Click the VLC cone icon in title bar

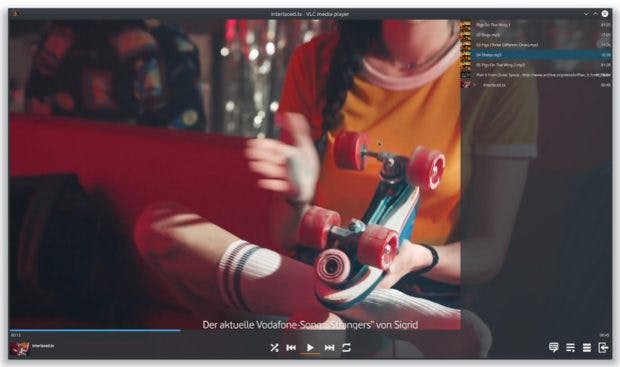coord(15,14)
